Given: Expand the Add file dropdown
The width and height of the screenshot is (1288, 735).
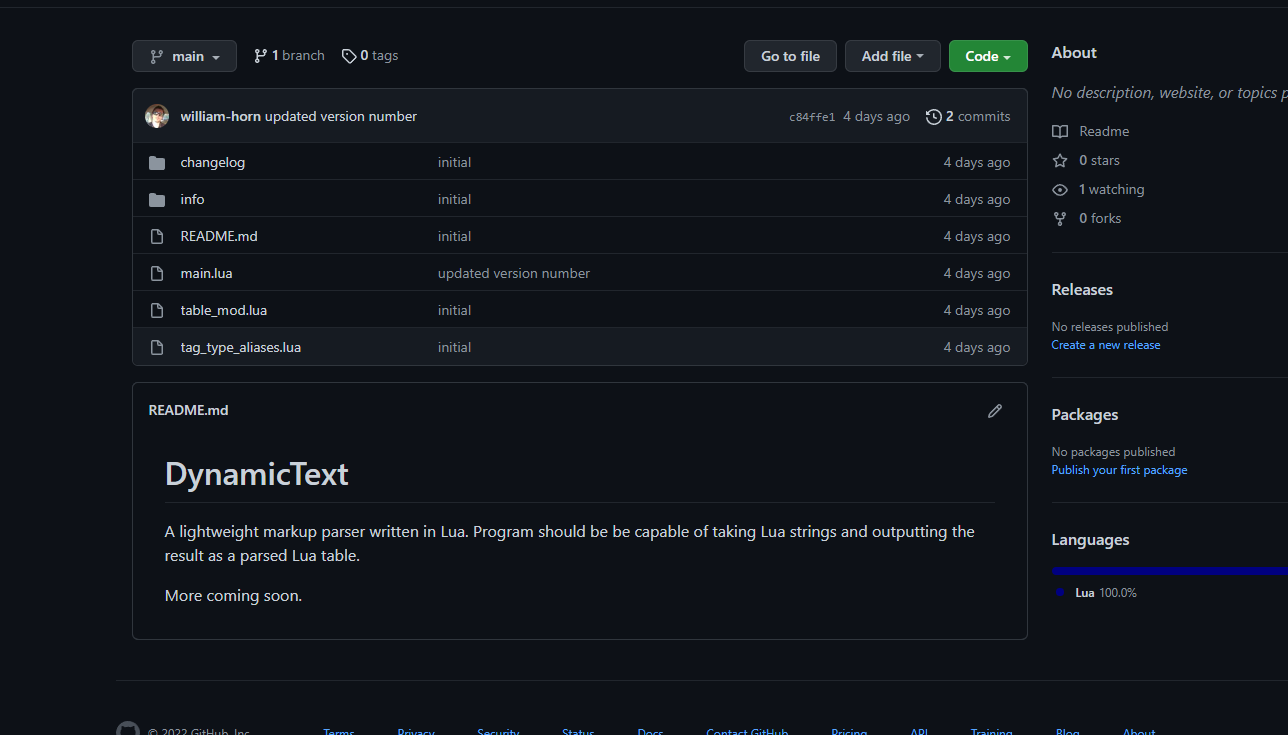Looking at the screenshot, I should point(892,57).
